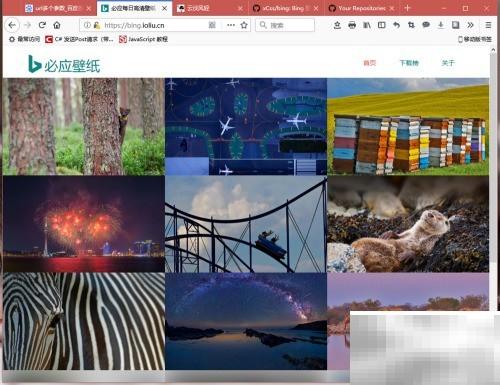Print the page using the printer icon
500x385 pixels.
(x=352, y=25)
